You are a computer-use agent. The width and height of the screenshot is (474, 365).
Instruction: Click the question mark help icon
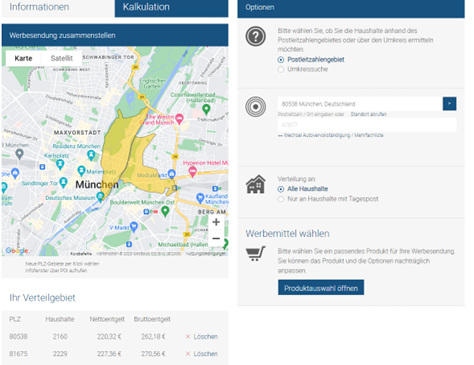pyautogui.click(x=256, y=36)
